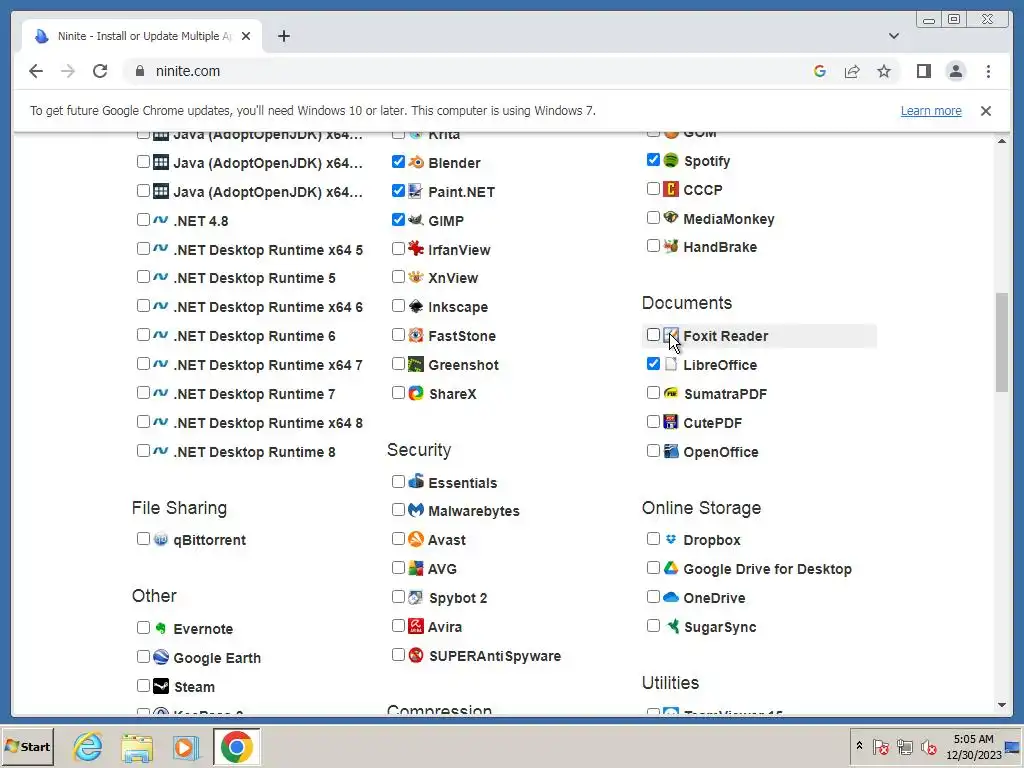Click the Essentials security icon
This screenshot has height=768, width=1024.
point(416,481)
